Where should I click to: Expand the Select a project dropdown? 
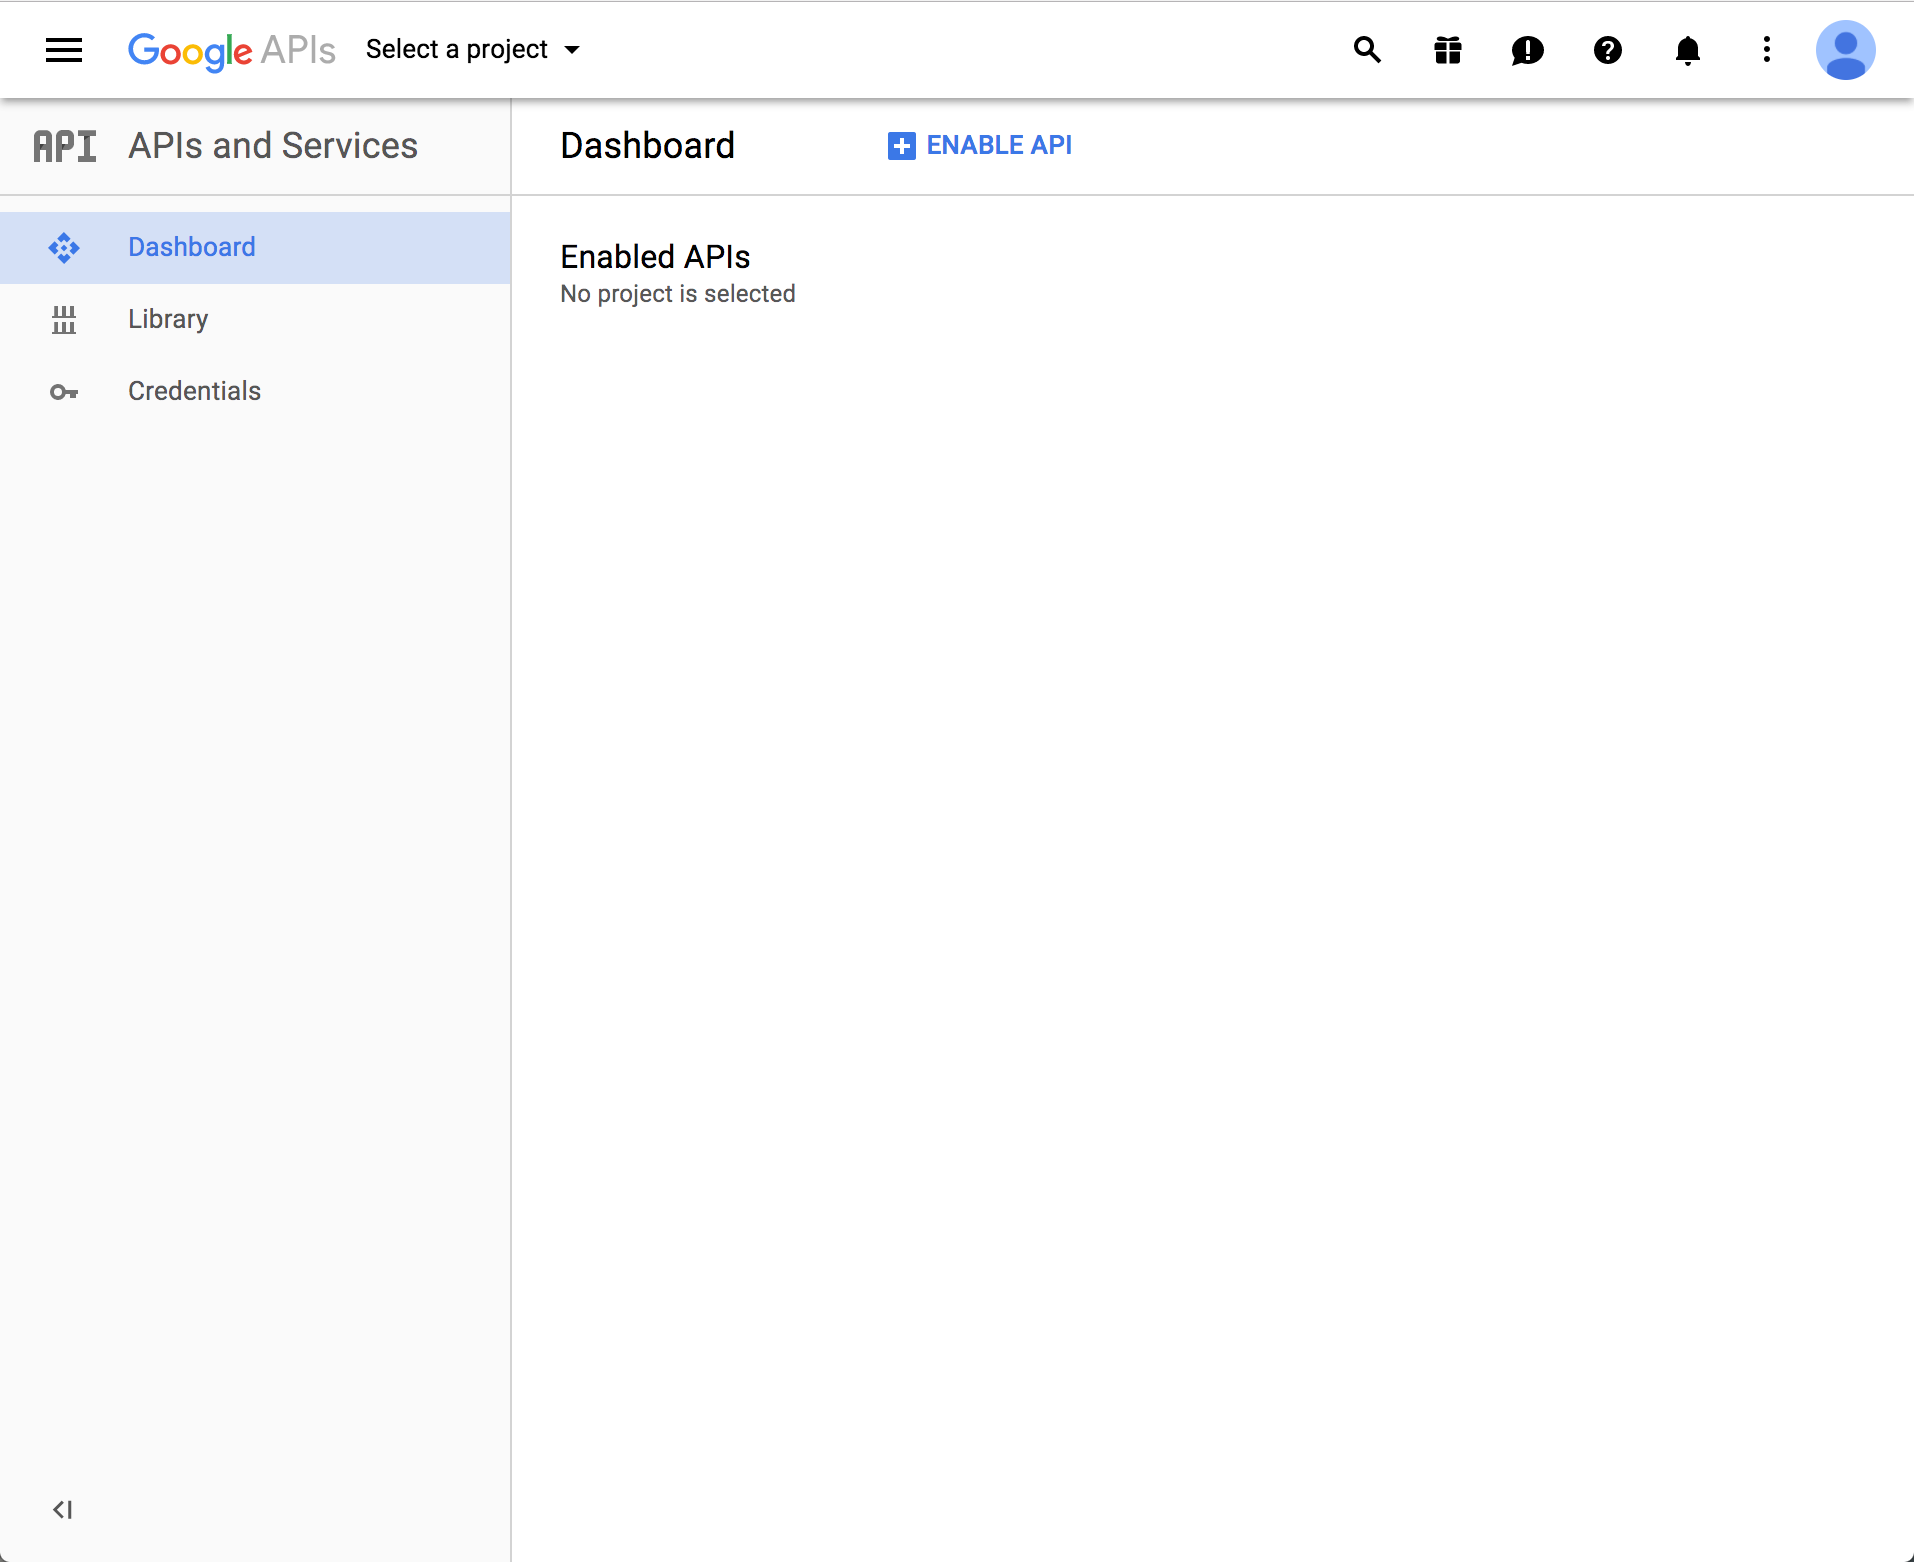tap(457, 50)
